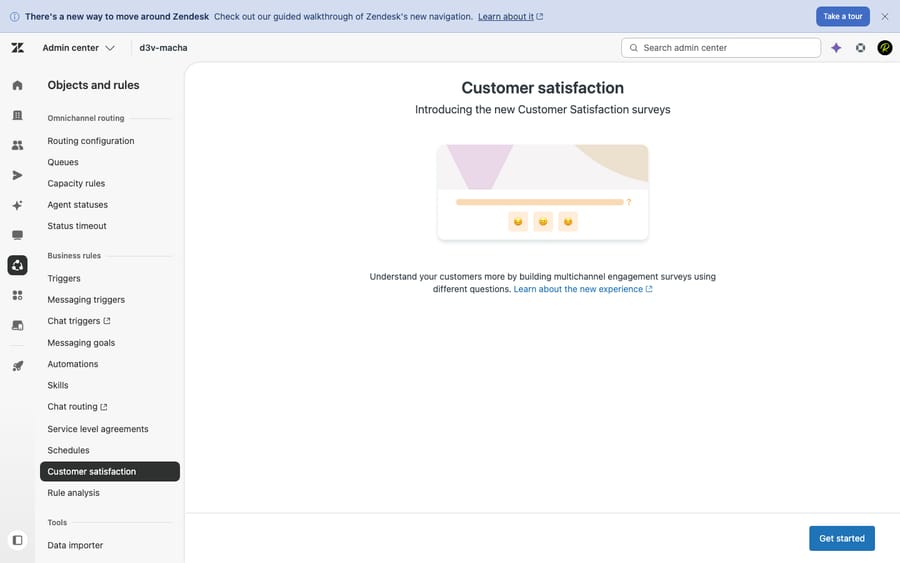Open Agent statuses
This screenshot has height=563, width=900.
[77, 204]
